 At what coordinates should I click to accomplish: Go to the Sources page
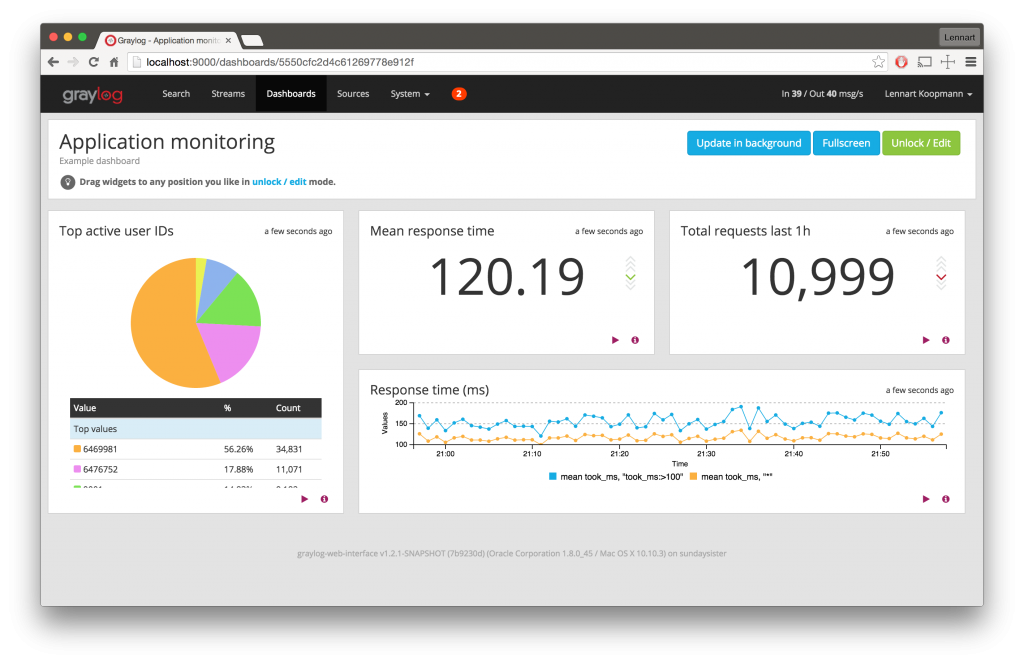pyautogui.click(x=353, y=93)
